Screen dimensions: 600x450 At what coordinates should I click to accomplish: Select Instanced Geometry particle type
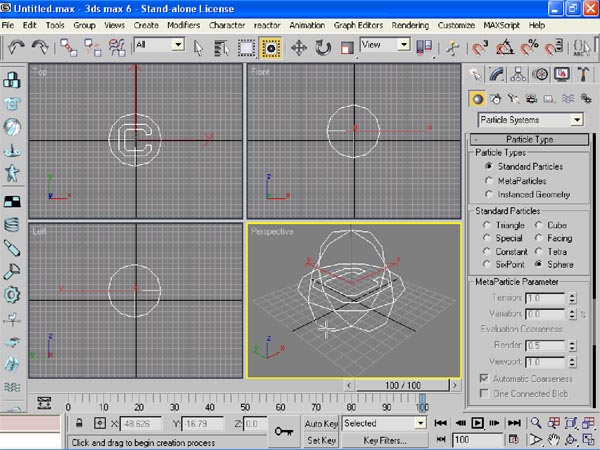(487, 194)
